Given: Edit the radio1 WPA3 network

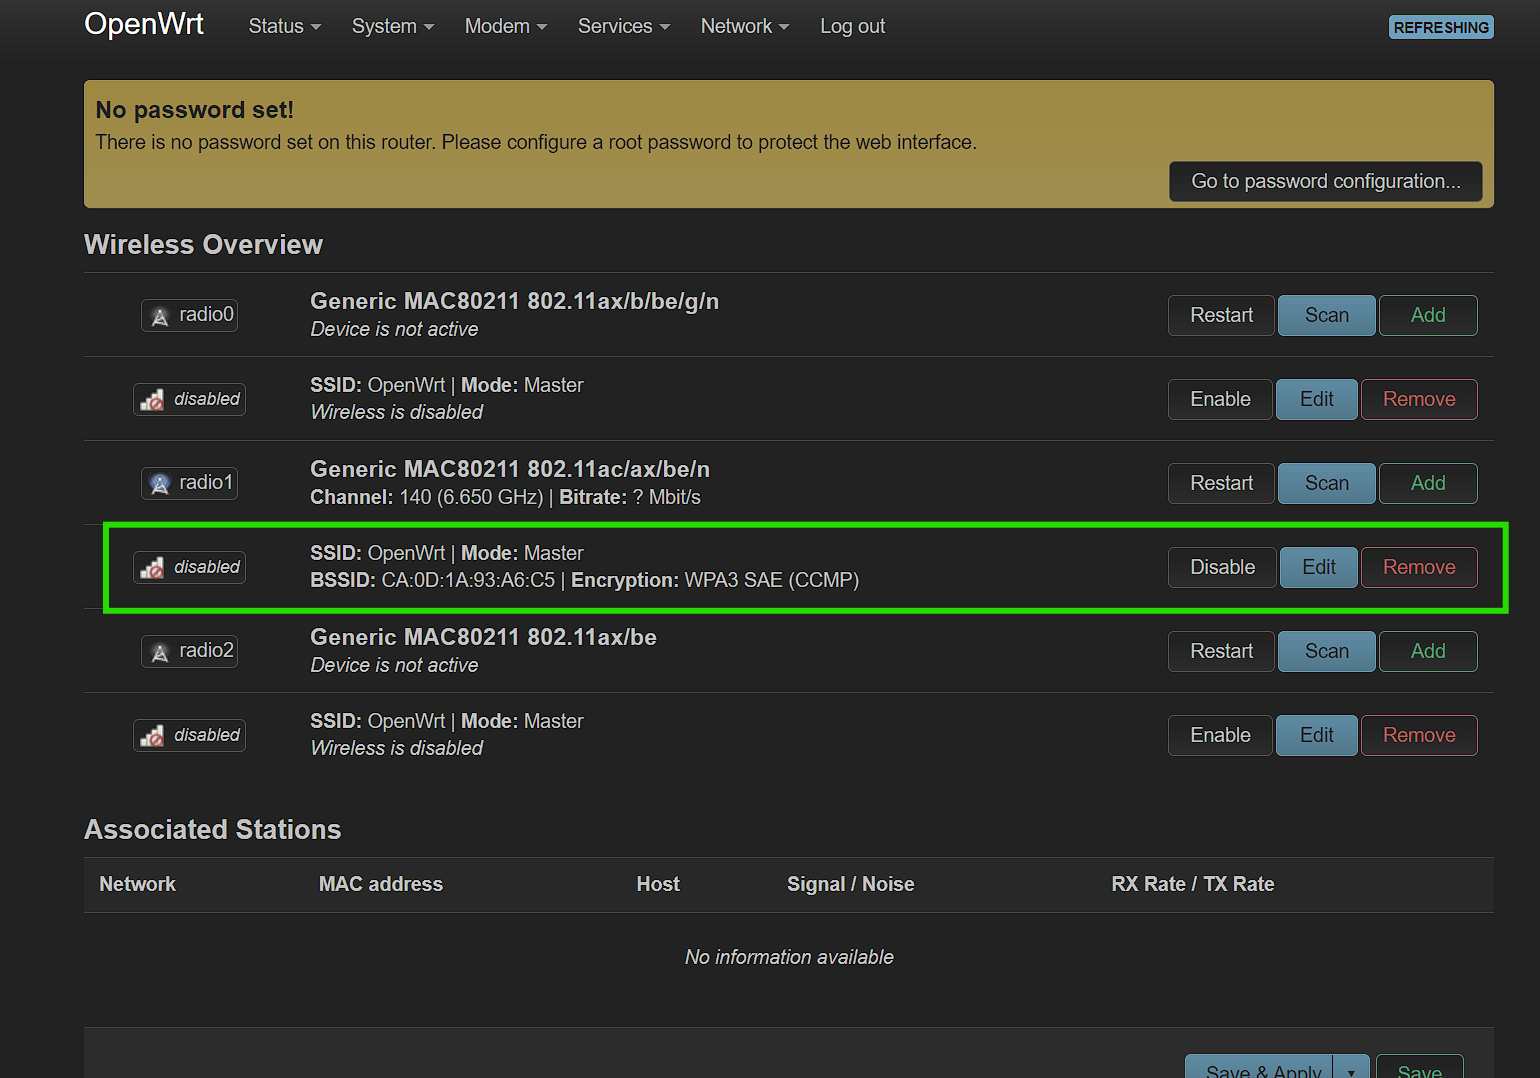Looking at the screenshot, I should (x=1318, y=567).
